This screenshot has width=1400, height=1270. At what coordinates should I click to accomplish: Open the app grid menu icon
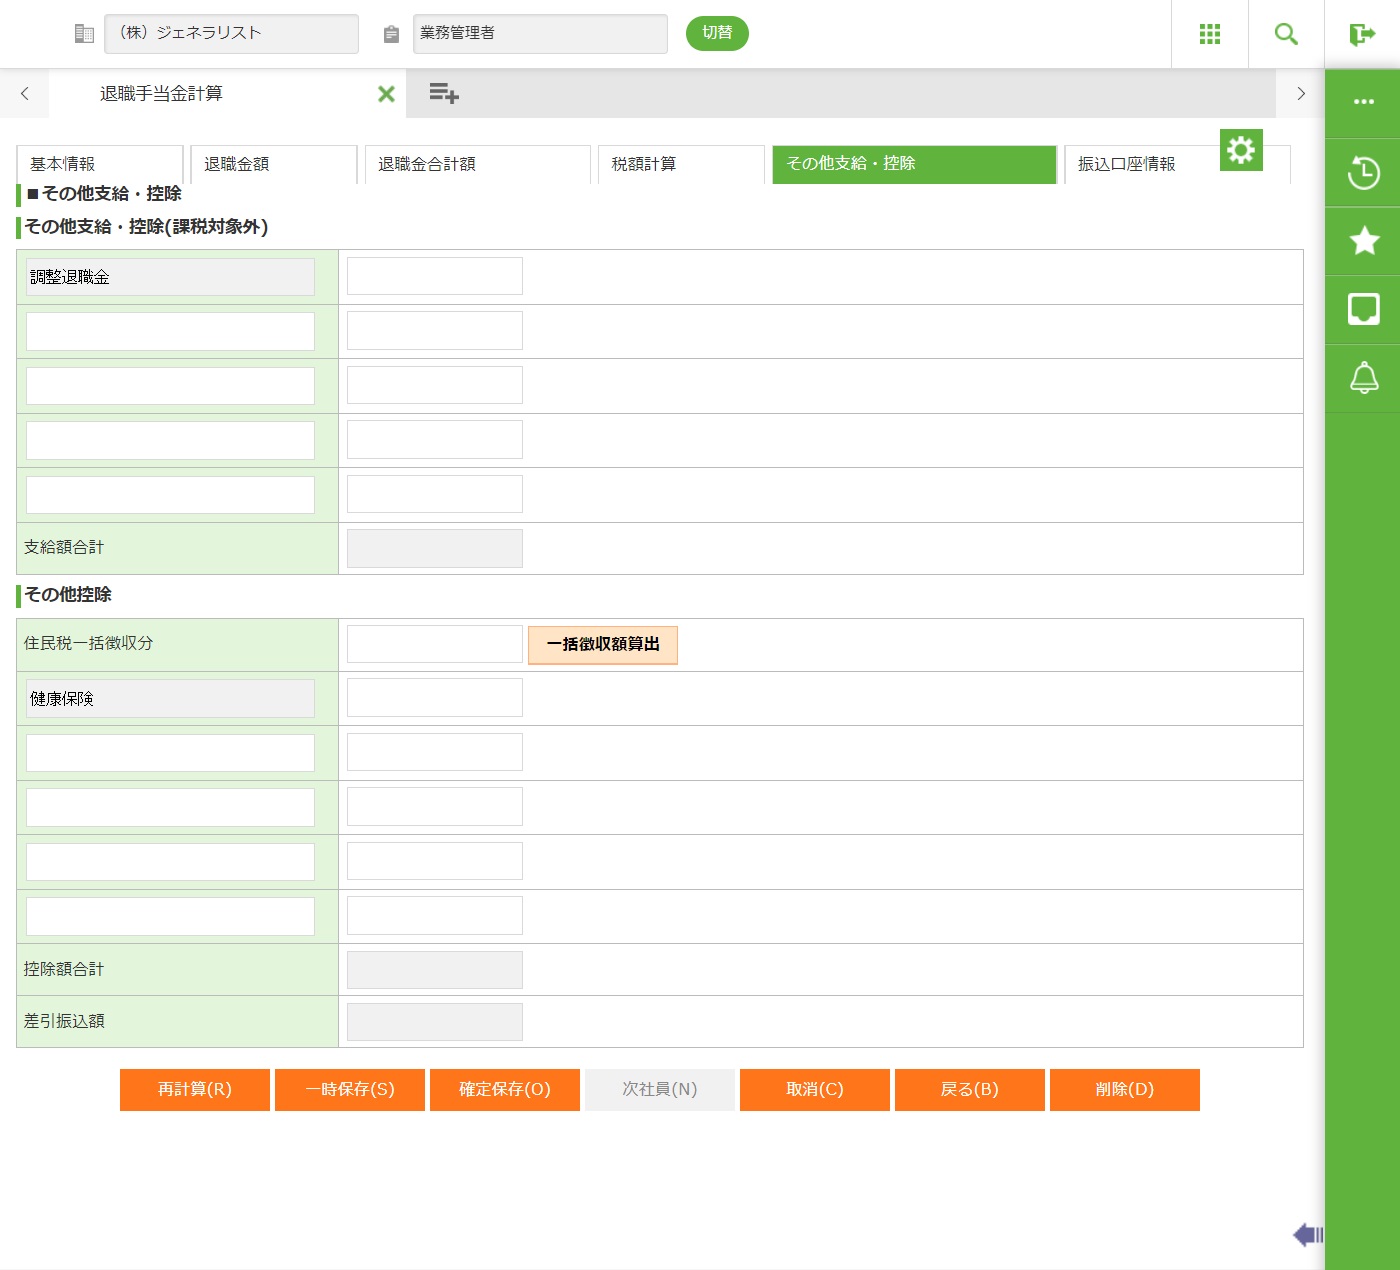click(1210, 34)
